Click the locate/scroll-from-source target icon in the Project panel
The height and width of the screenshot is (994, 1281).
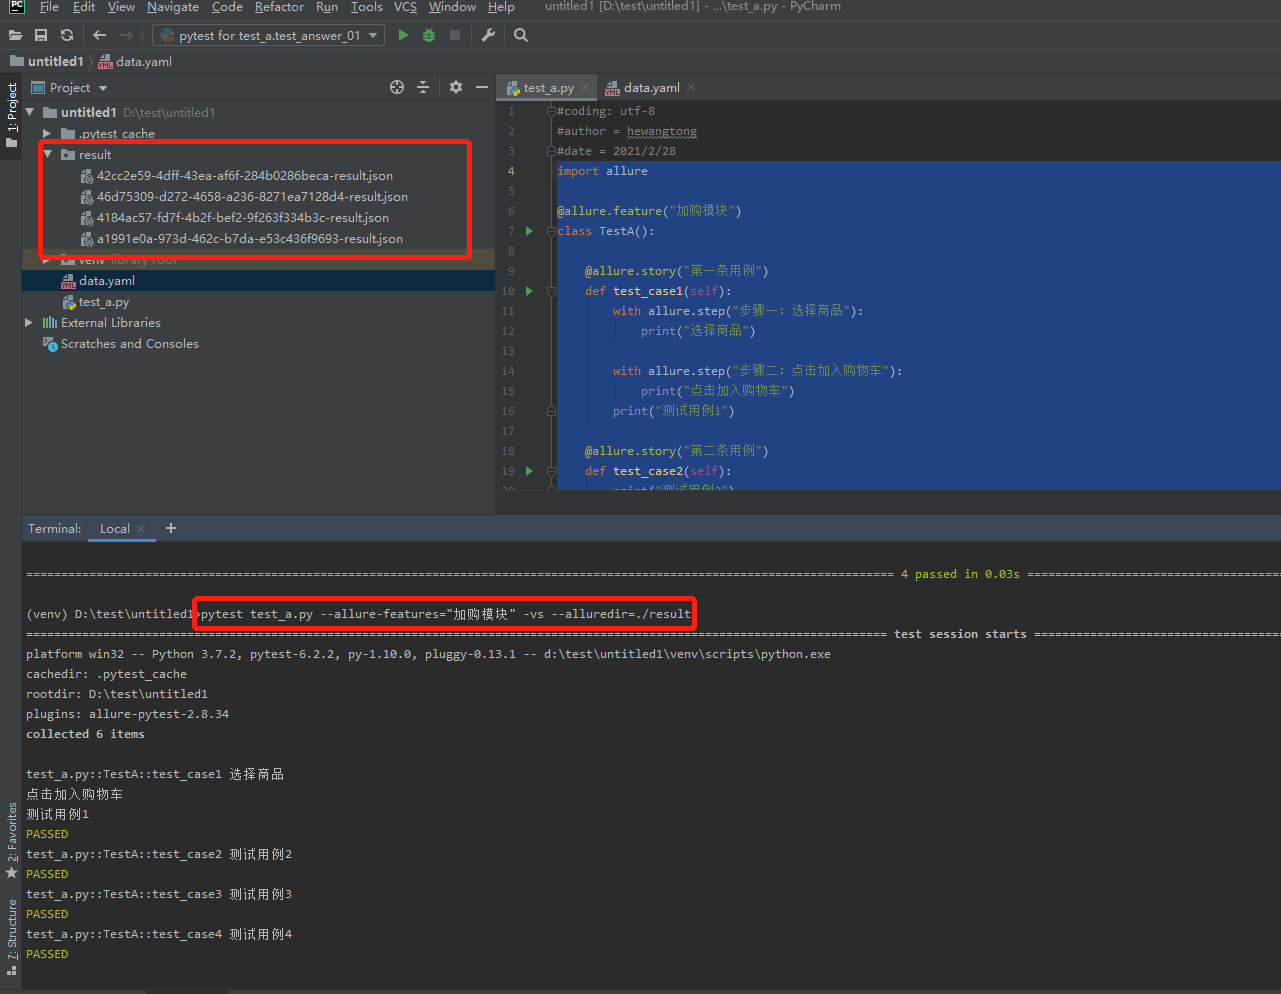pyautogui.click(x=397, y=87)
